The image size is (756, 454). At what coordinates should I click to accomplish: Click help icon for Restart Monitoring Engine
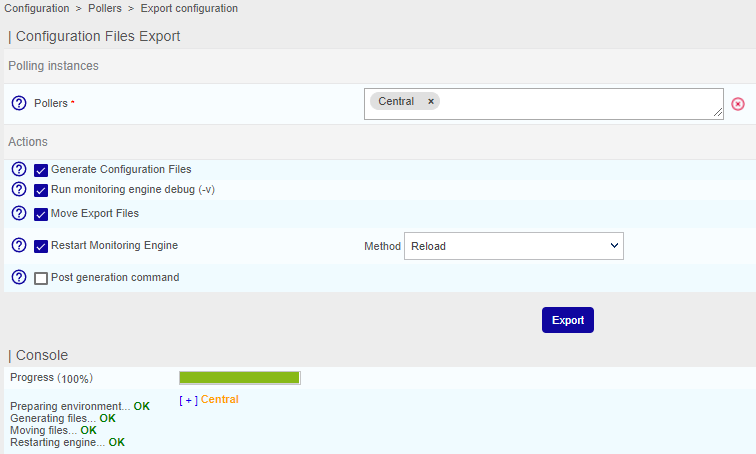tap(18, 245)
